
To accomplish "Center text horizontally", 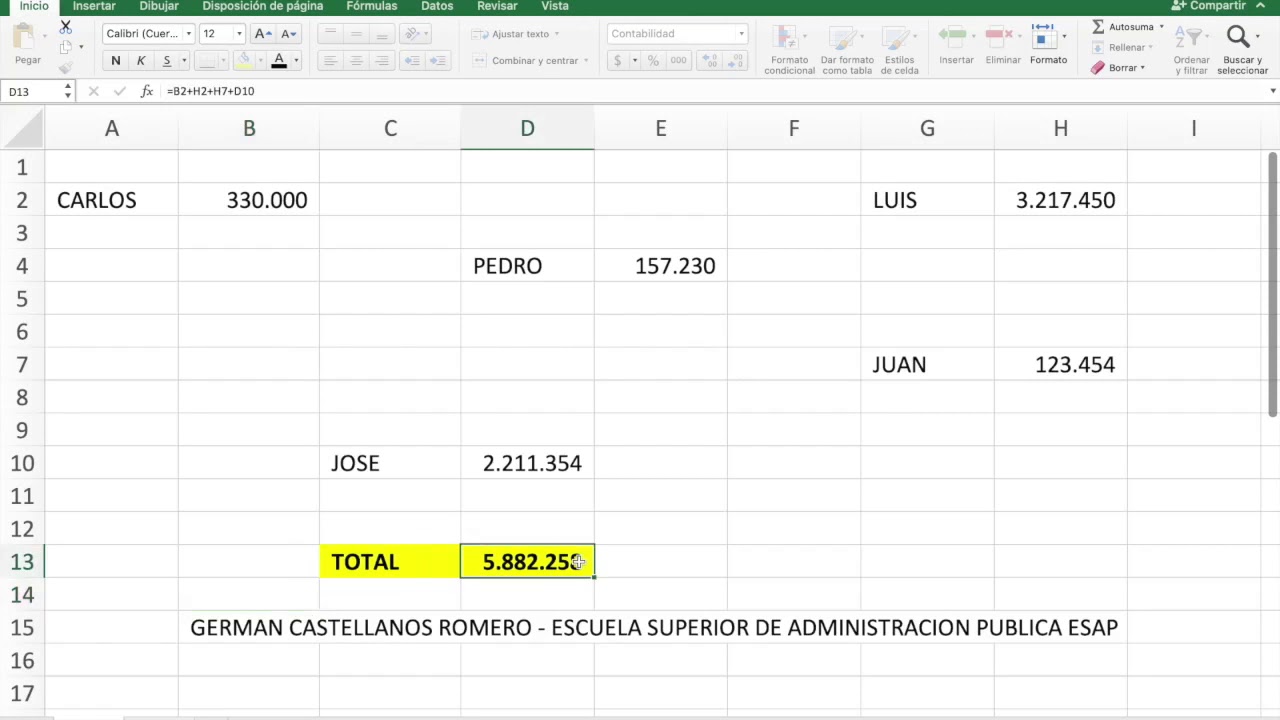I will 356,61.
